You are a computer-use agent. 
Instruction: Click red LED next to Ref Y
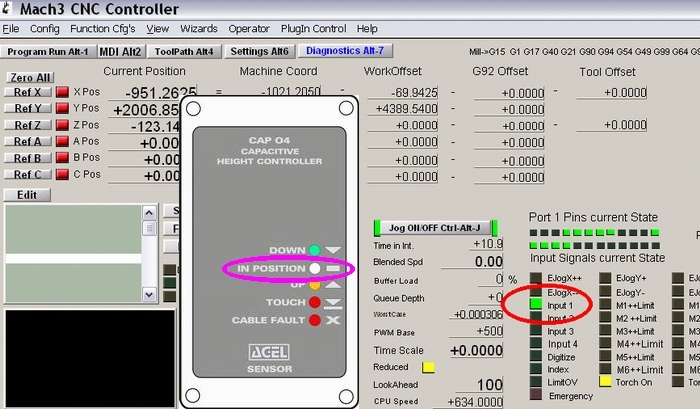tap(62, 109)
